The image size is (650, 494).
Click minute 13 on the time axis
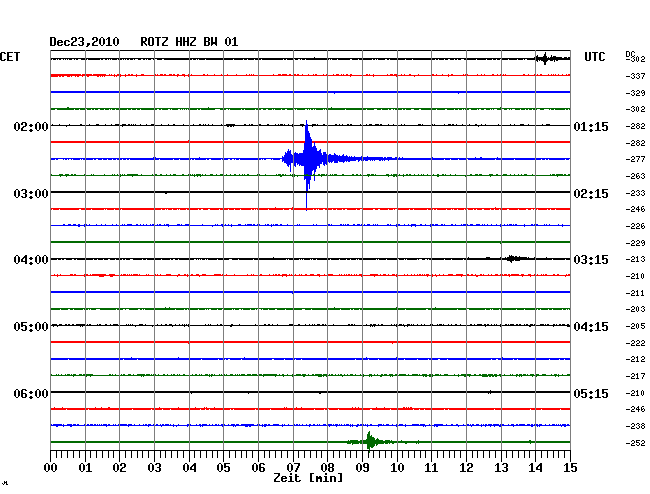tap(501, 468)
